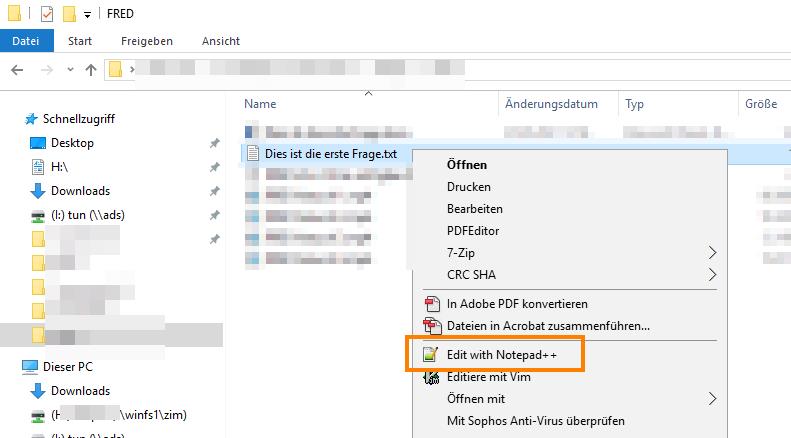791x438 pixels.
Task: Click the Adobe PDF convert icon
Action: pyautogui.click(x=432, y=304)
